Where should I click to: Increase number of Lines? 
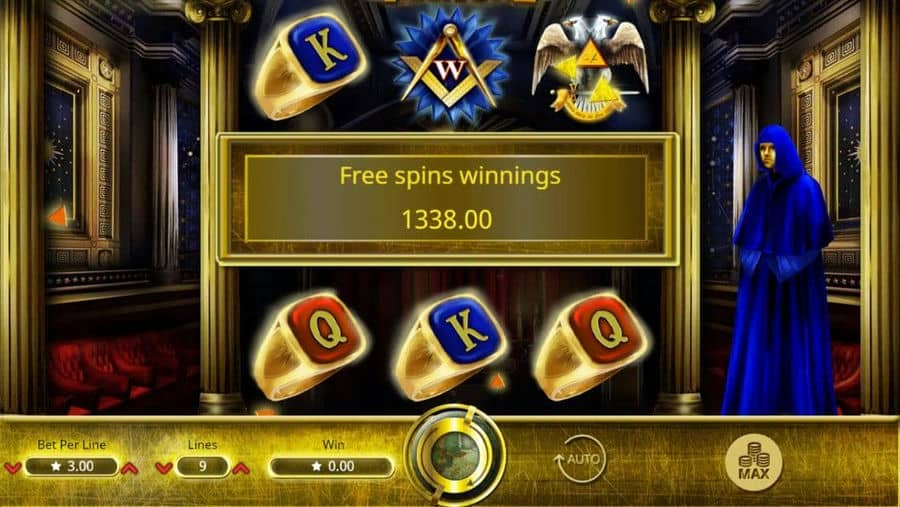click(240, 467)
